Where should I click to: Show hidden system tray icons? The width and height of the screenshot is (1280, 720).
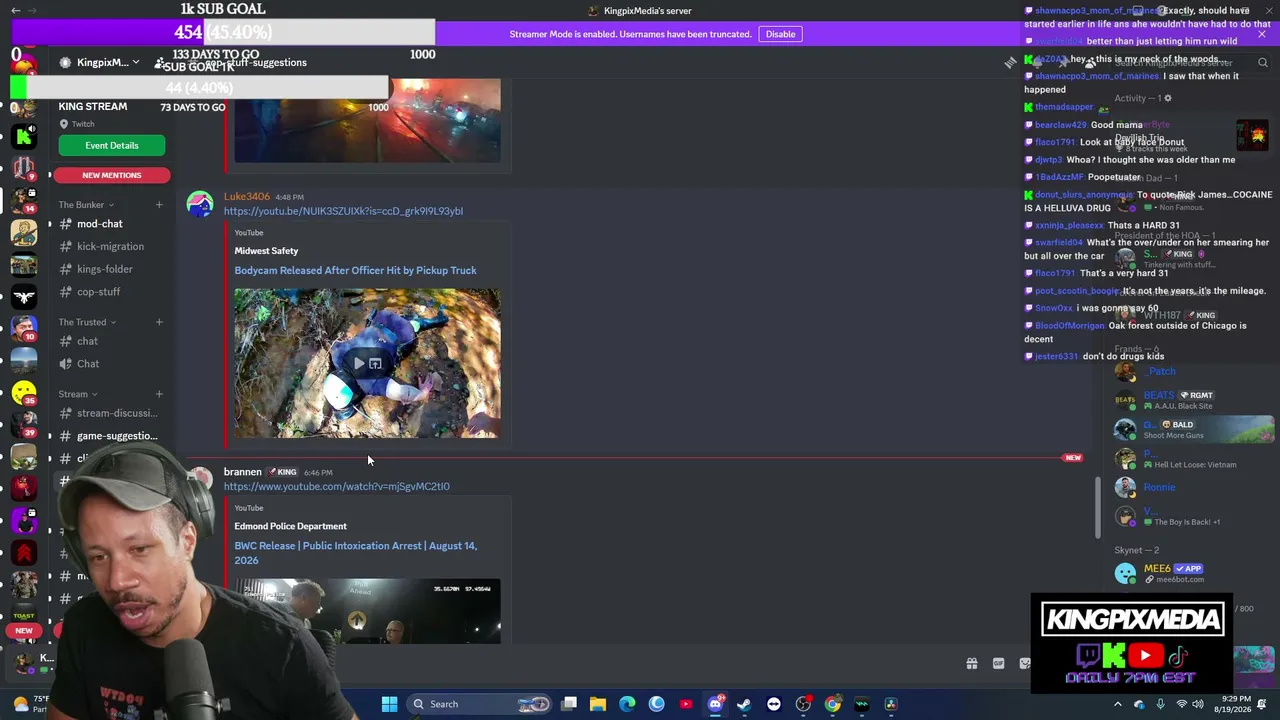tap(1118, 704)
